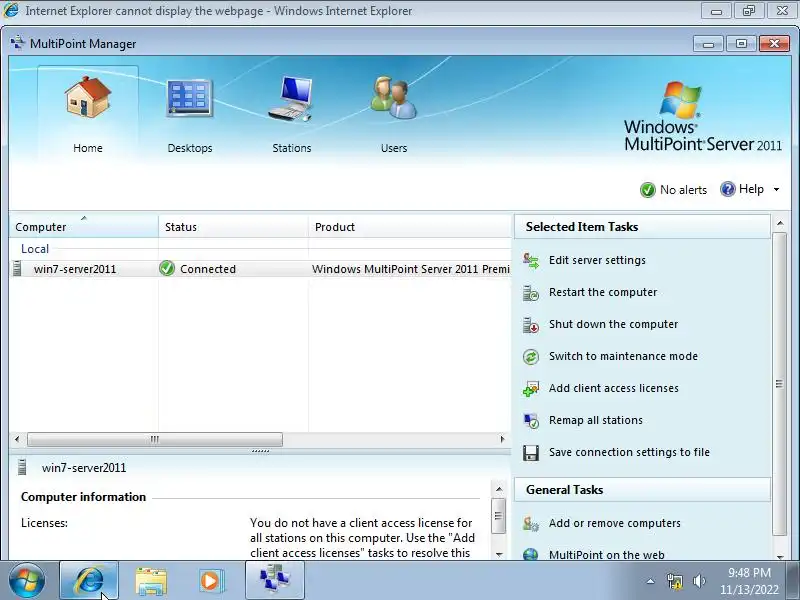This screenshot has width=800, height=600.
Task: Click MultiPoint on the web link
Action: [x=607, y=555]
